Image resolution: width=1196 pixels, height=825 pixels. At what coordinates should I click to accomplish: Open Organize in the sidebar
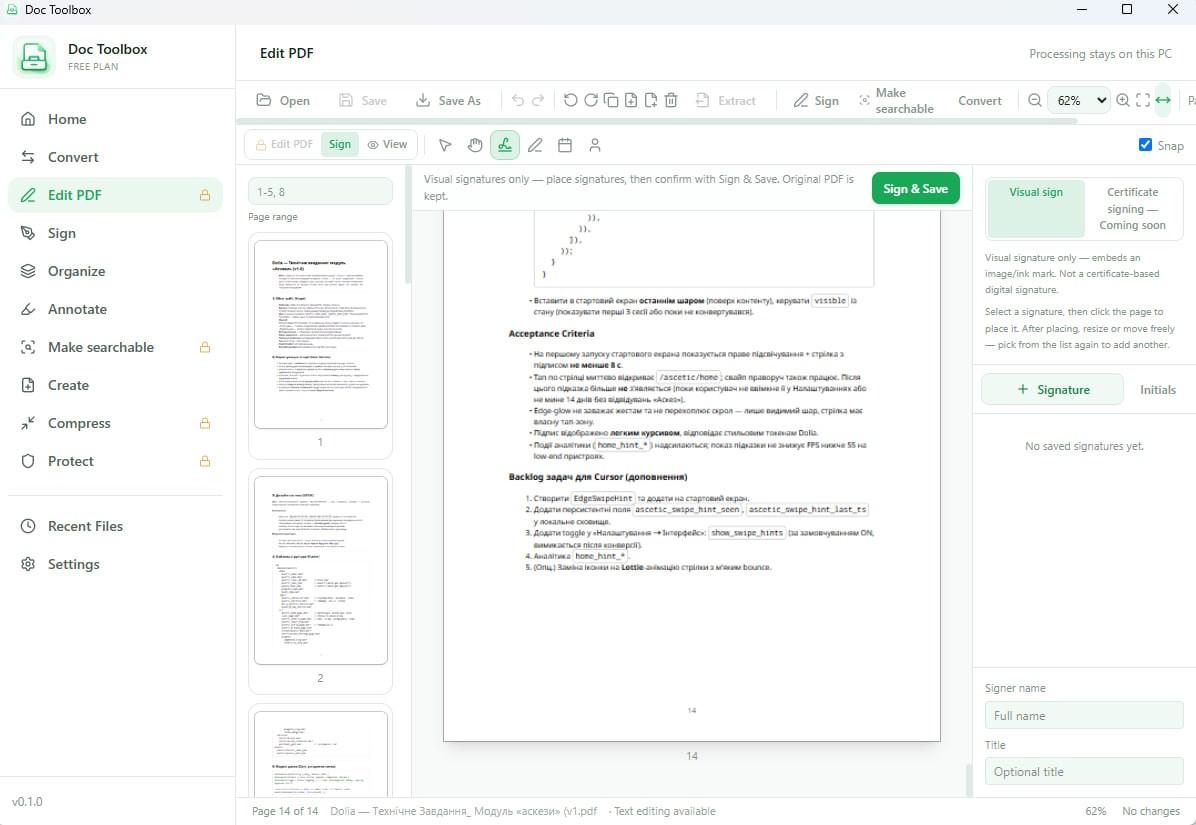[x=115, y=271]
